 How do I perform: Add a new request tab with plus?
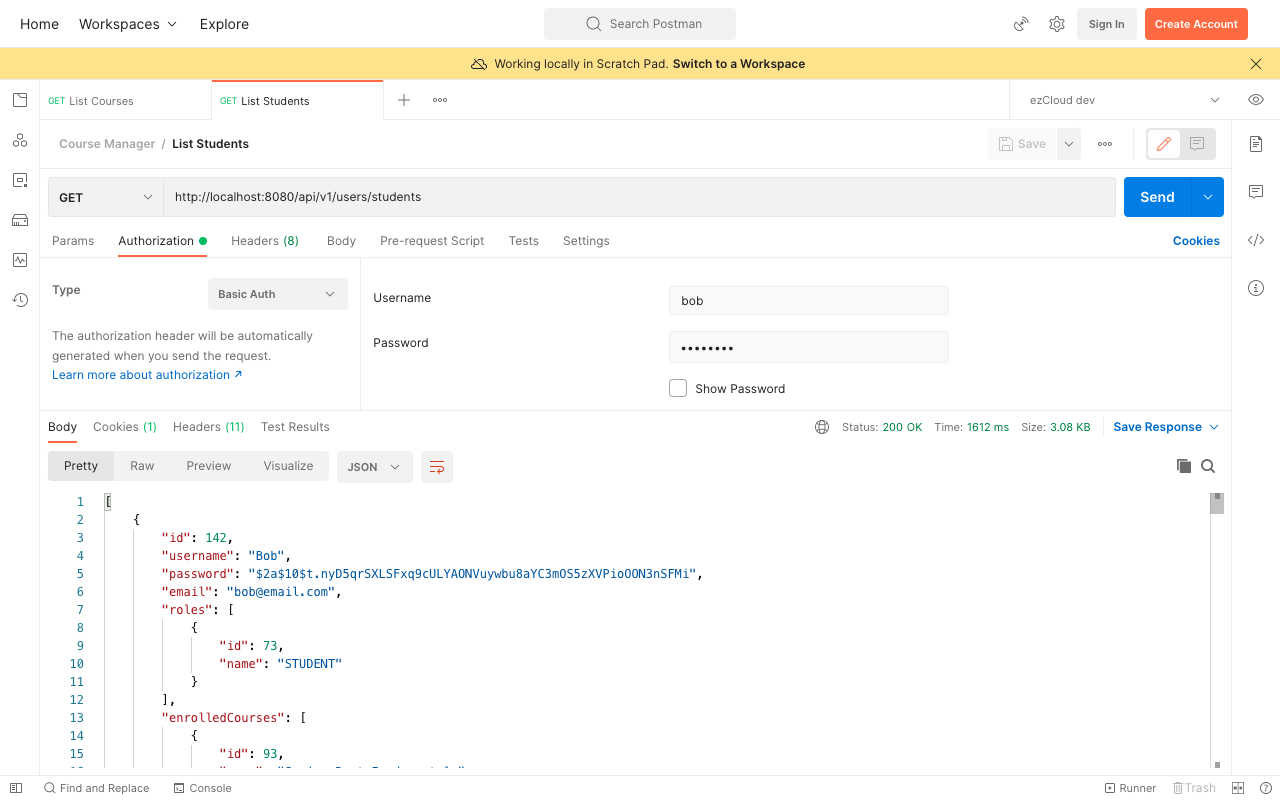[404, 100]
